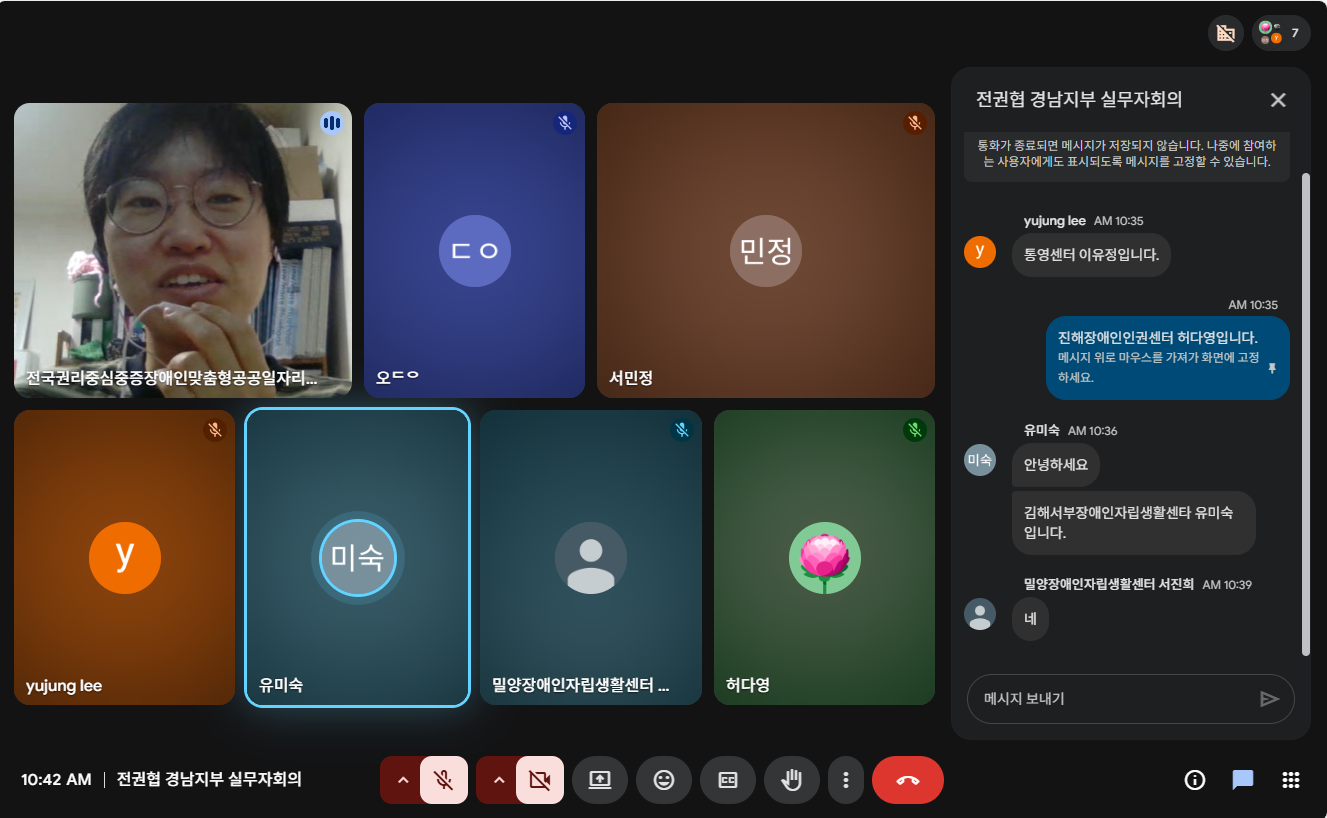
Task: Toggle the chat panel icon
Action: click(x=1242, y=780)
